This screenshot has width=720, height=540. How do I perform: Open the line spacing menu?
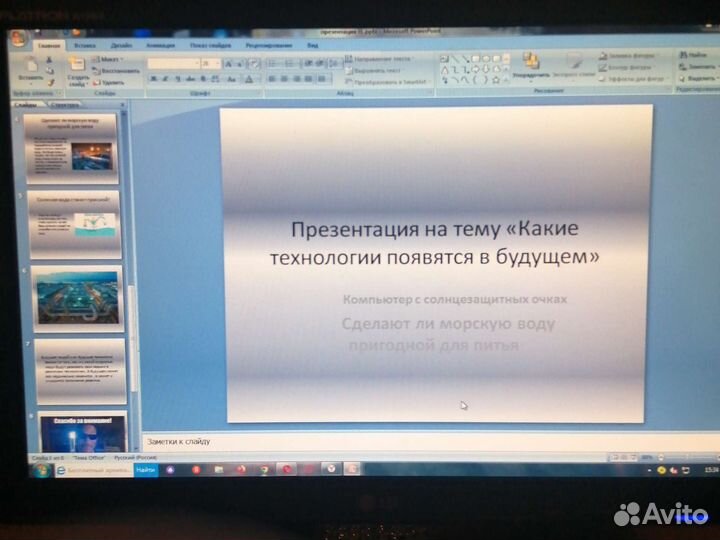(335, 63)
